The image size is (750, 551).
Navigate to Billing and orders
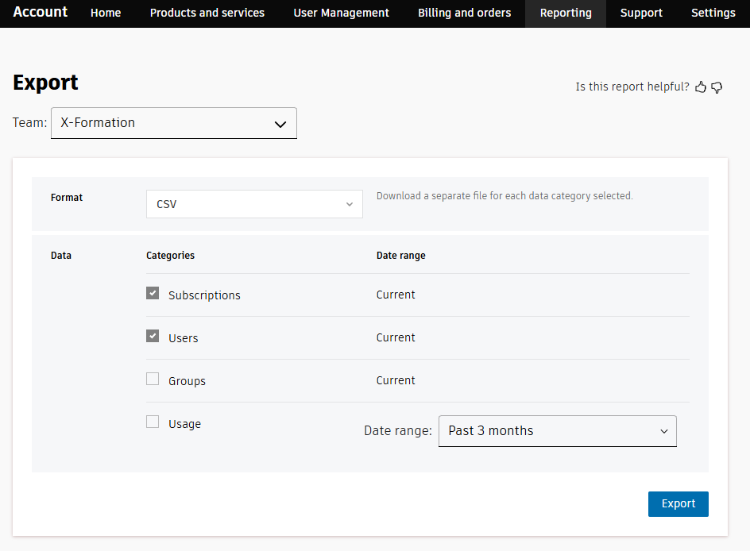pos(464,13)
